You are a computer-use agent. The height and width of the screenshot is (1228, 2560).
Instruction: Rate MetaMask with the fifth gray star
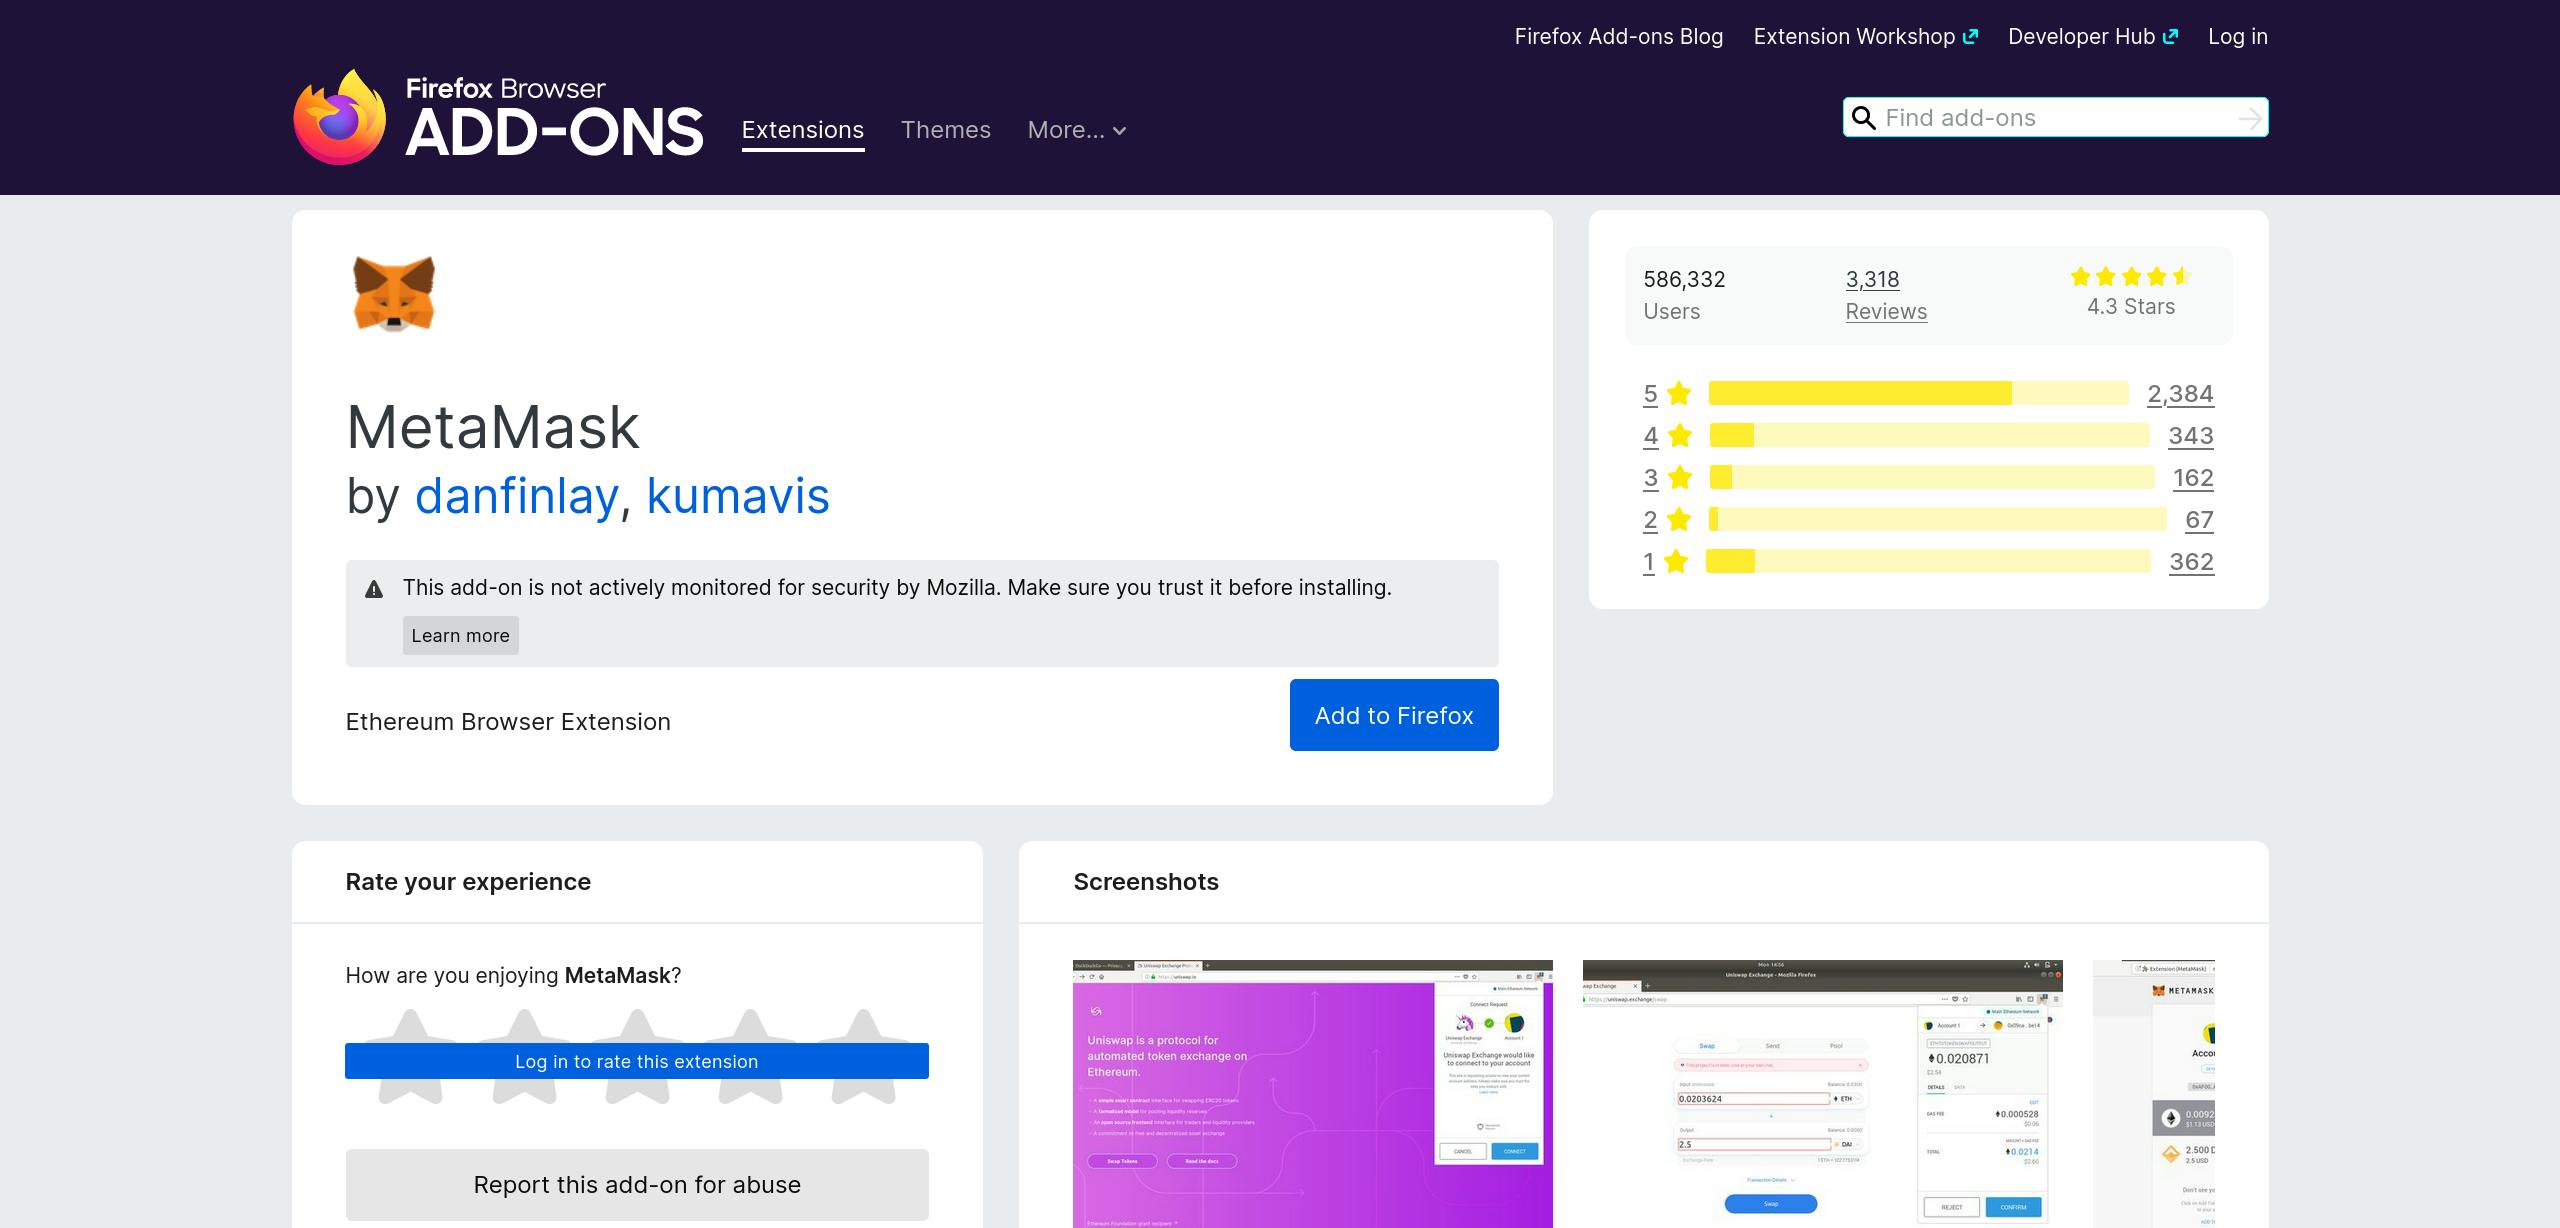pyautogui.click(x=863, y=1057)
